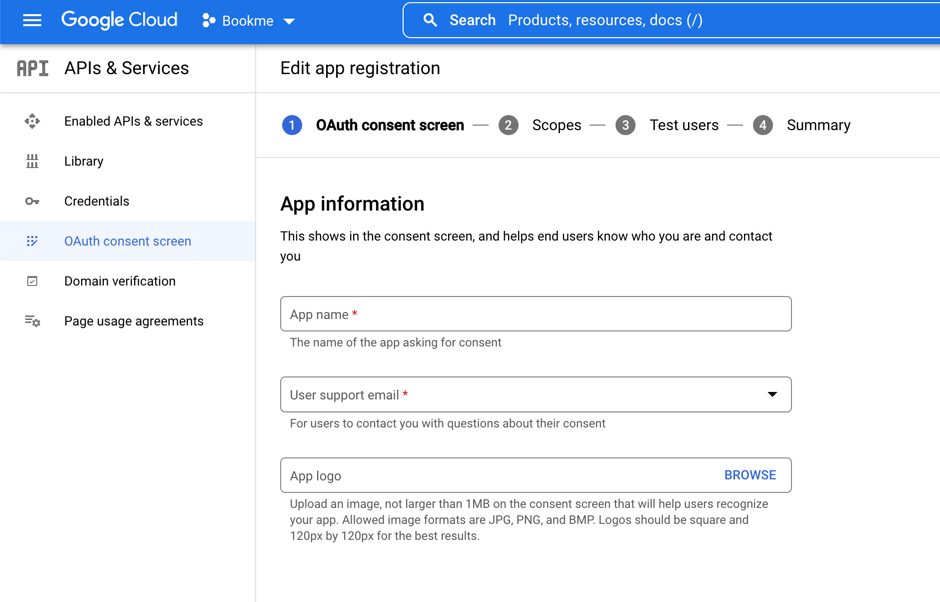Click the Enabled APIs & services icon
This screenshot has width=940, height=602.
click(32, 121)
